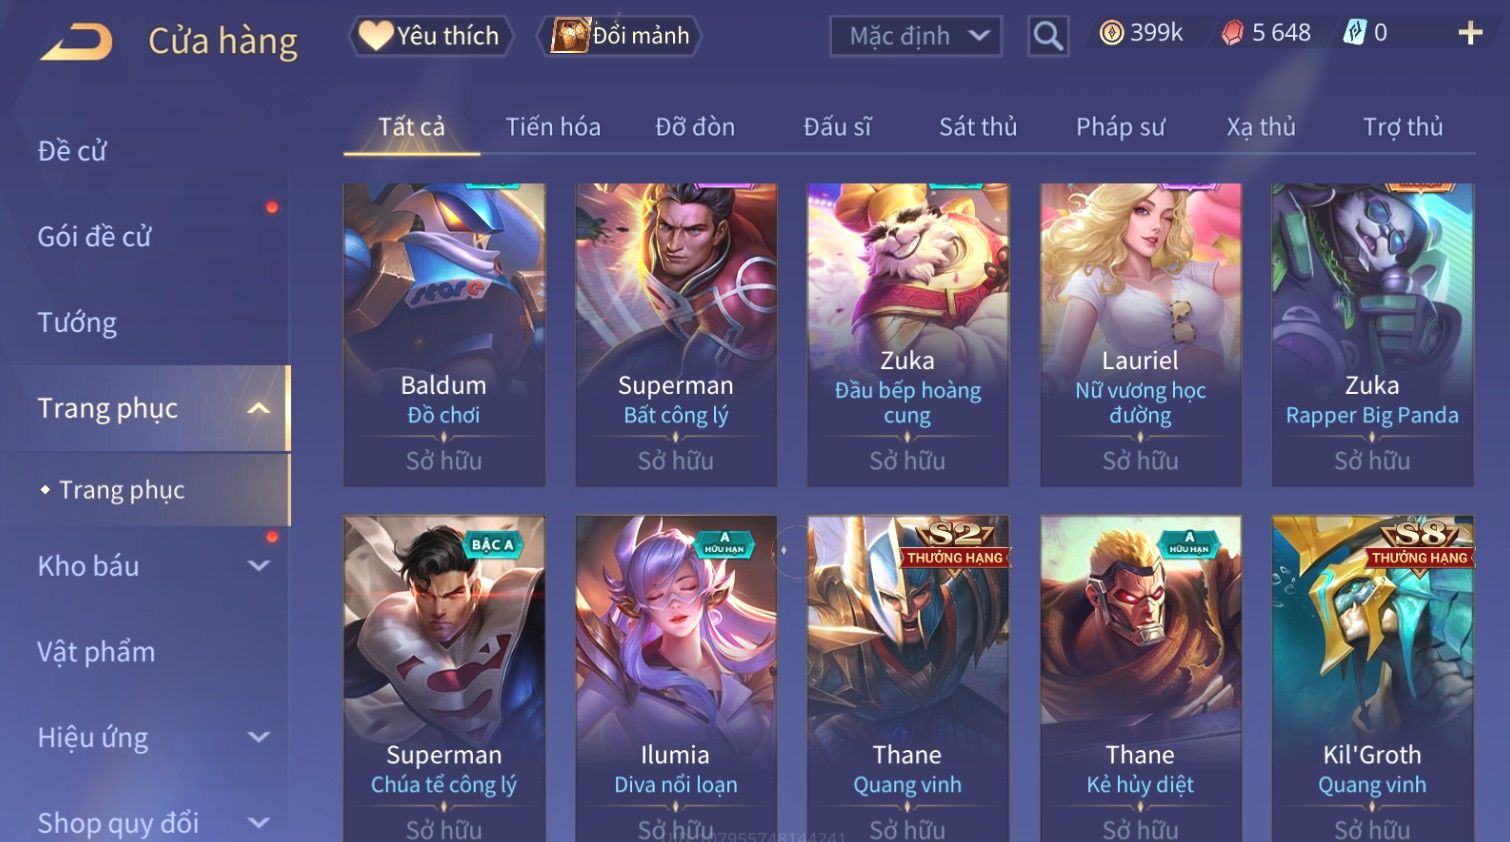Go back using the golden arrow icon
Viewport: 1510px width, 842px height.
[77, 41]
